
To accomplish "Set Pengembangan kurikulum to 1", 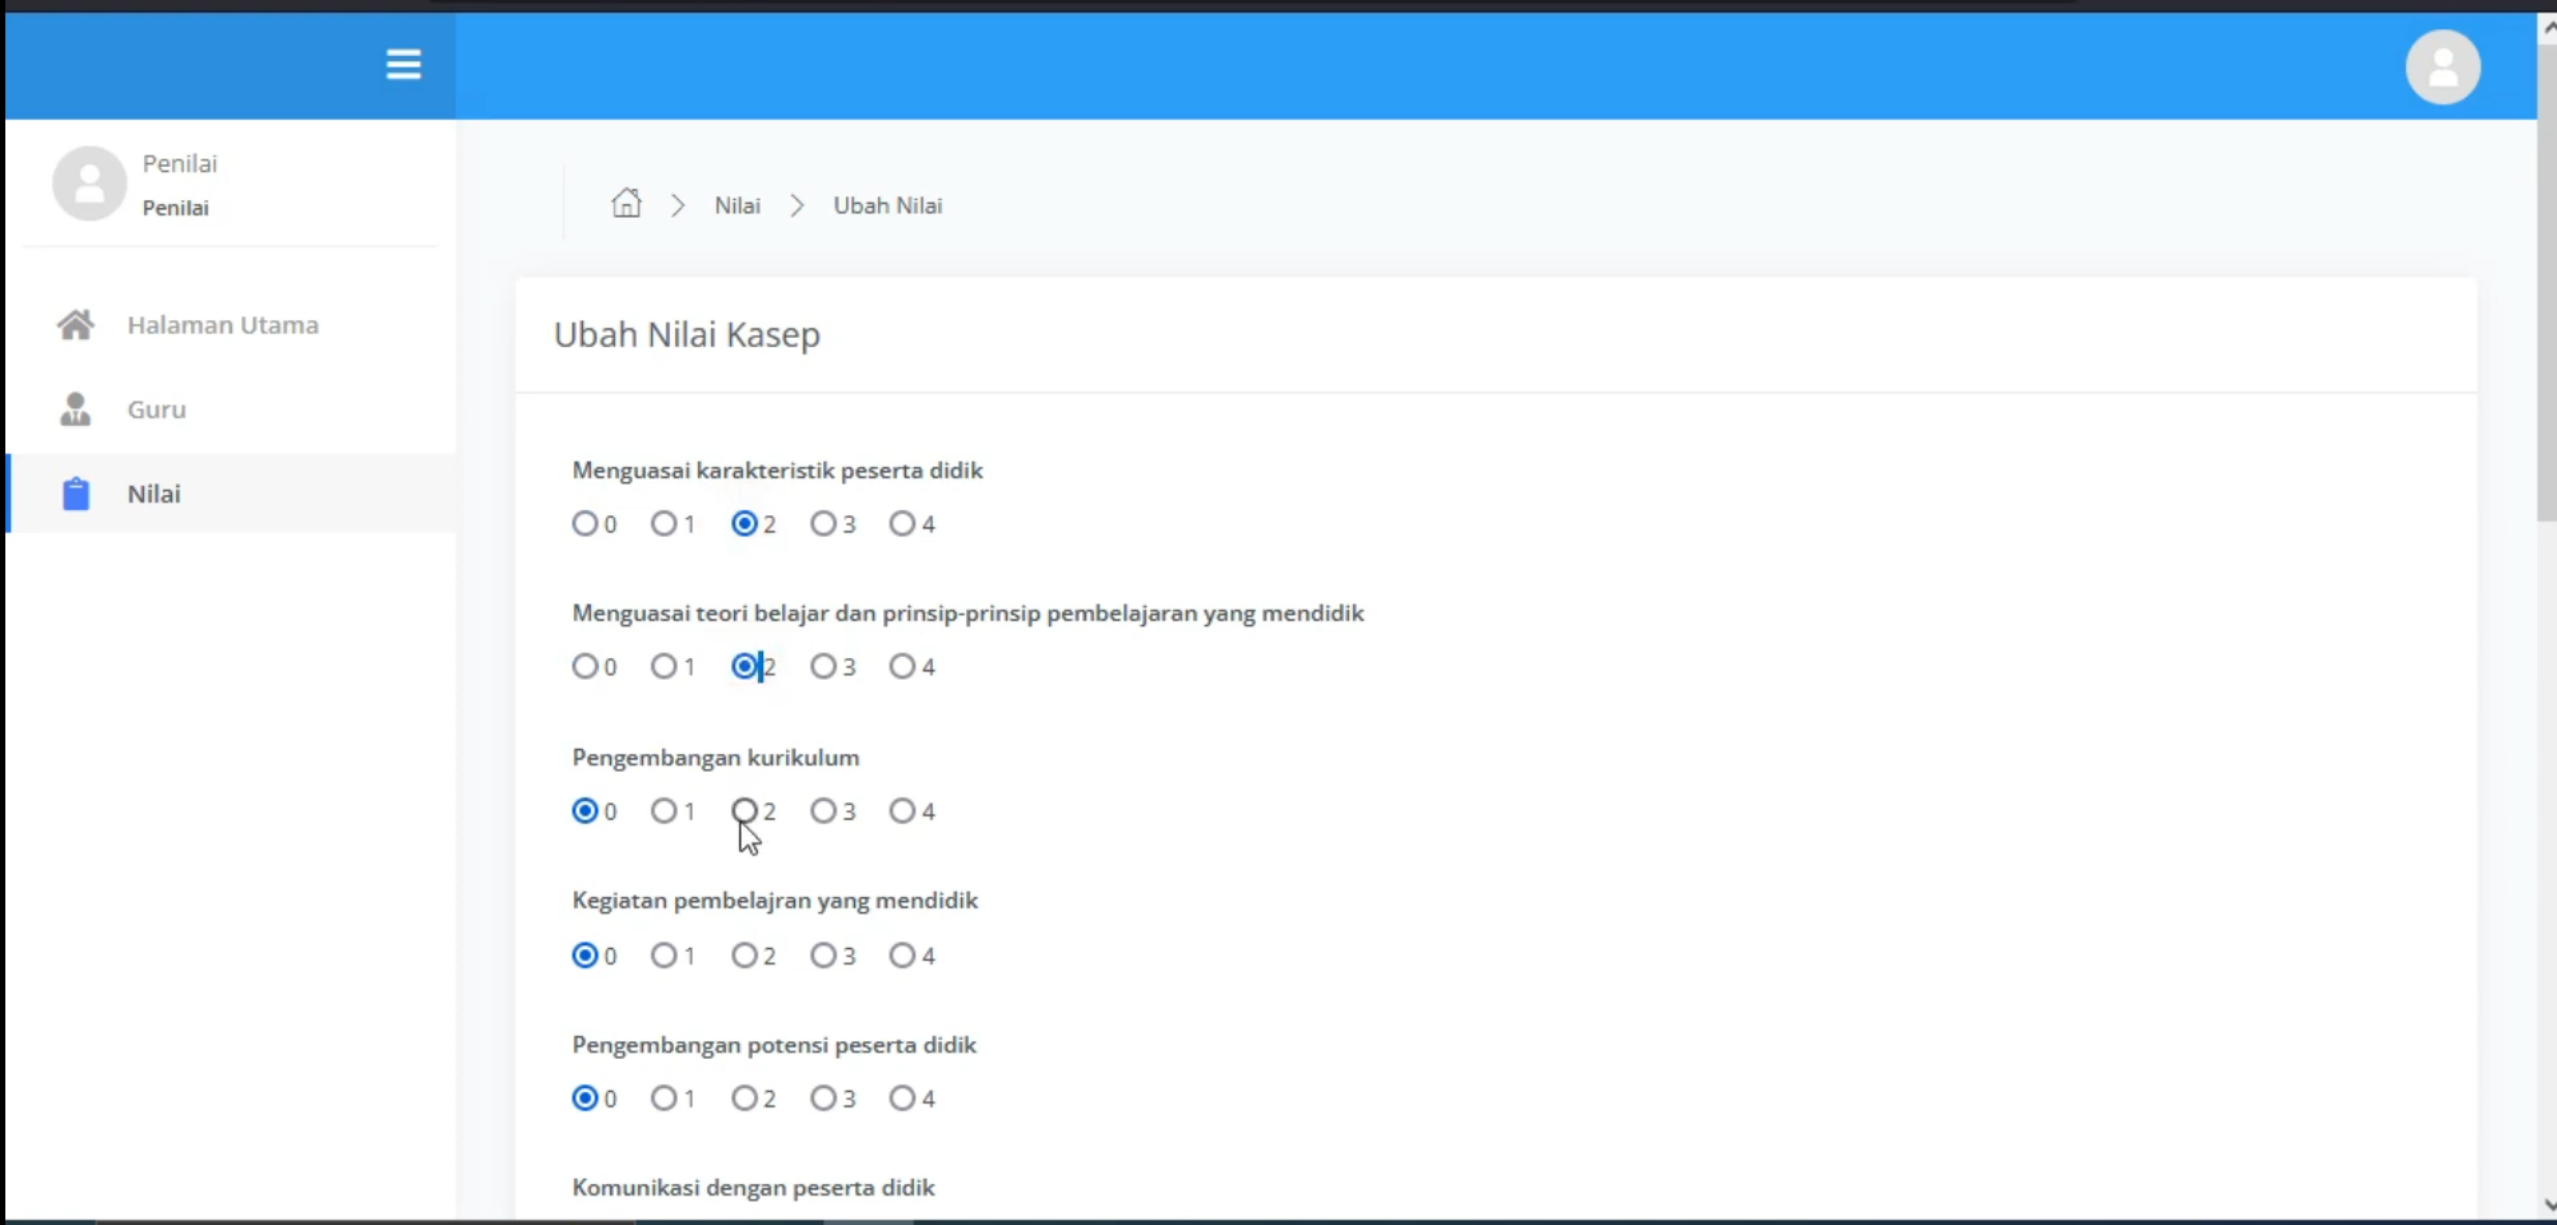I will point(664,810).
